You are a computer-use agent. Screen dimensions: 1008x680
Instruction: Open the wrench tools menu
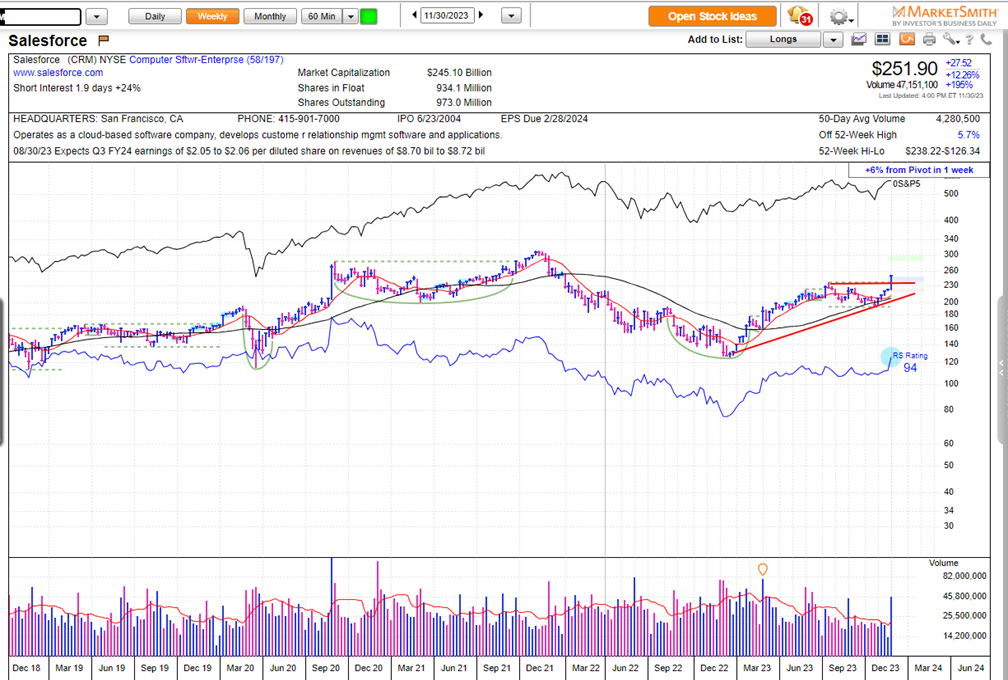[x=951, y=40]
